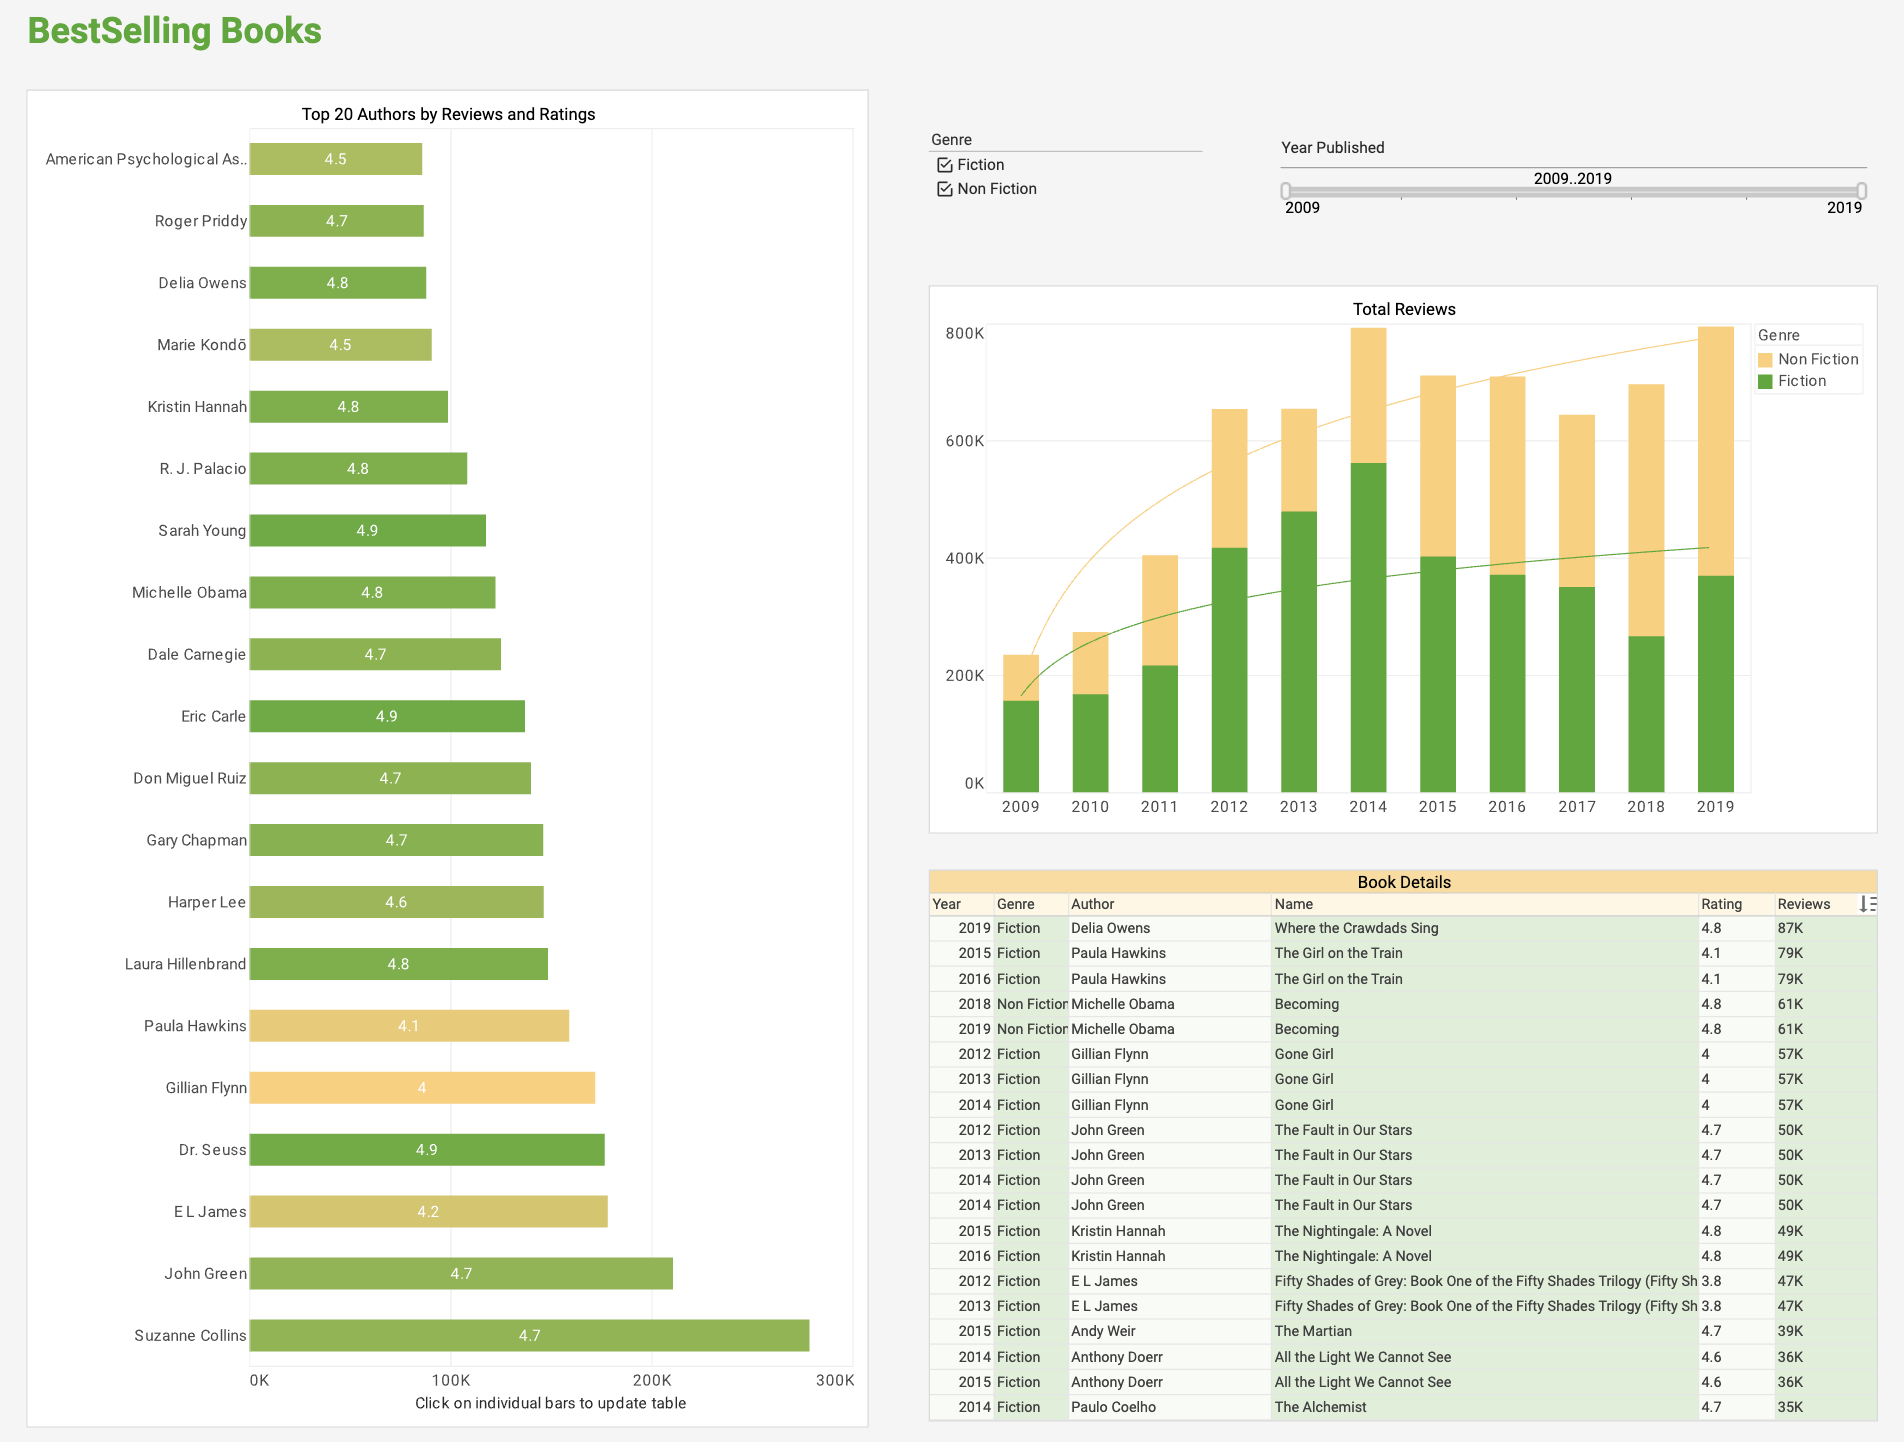This screenshot has height=1442, width=1904.
Task: Select the Roger Priddy bar
Action: click(x=336, y=220)
